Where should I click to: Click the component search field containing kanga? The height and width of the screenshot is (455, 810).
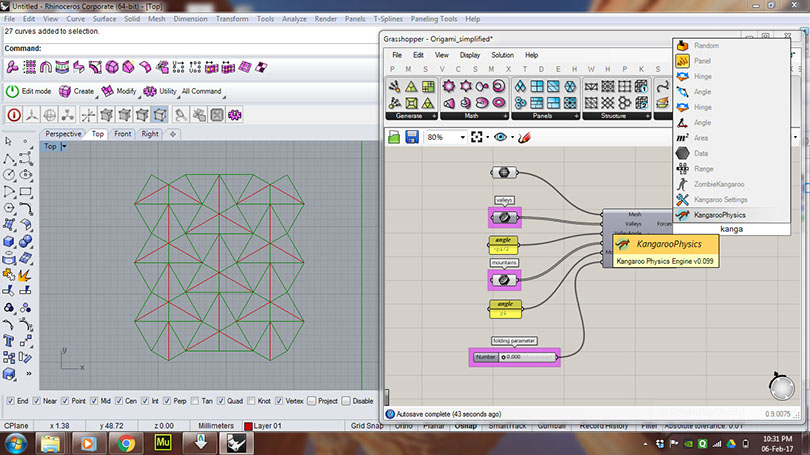[x=731, y=229]
